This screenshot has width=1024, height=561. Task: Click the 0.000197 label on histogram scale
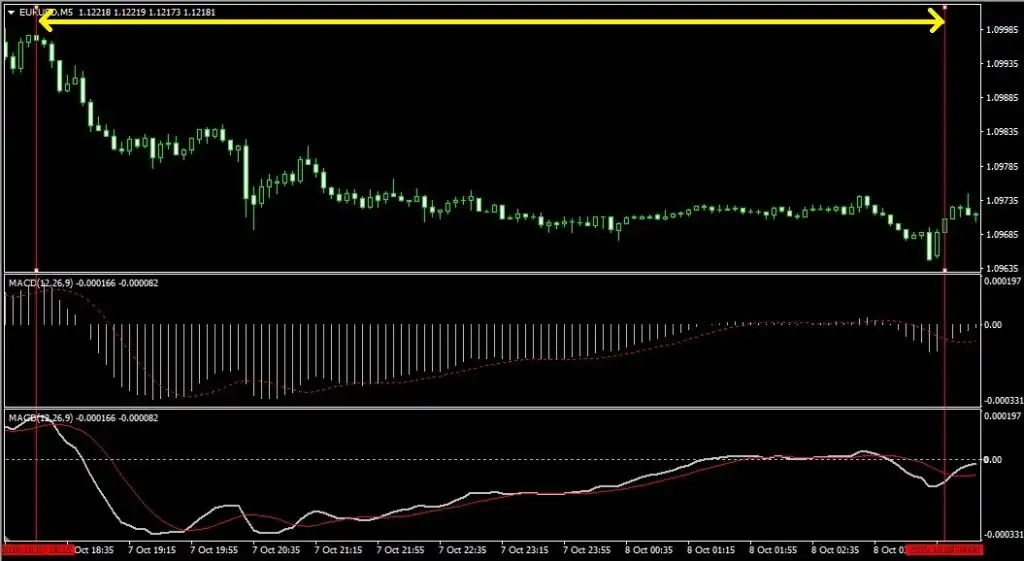pyautogui.click(x=1002, y=281)
